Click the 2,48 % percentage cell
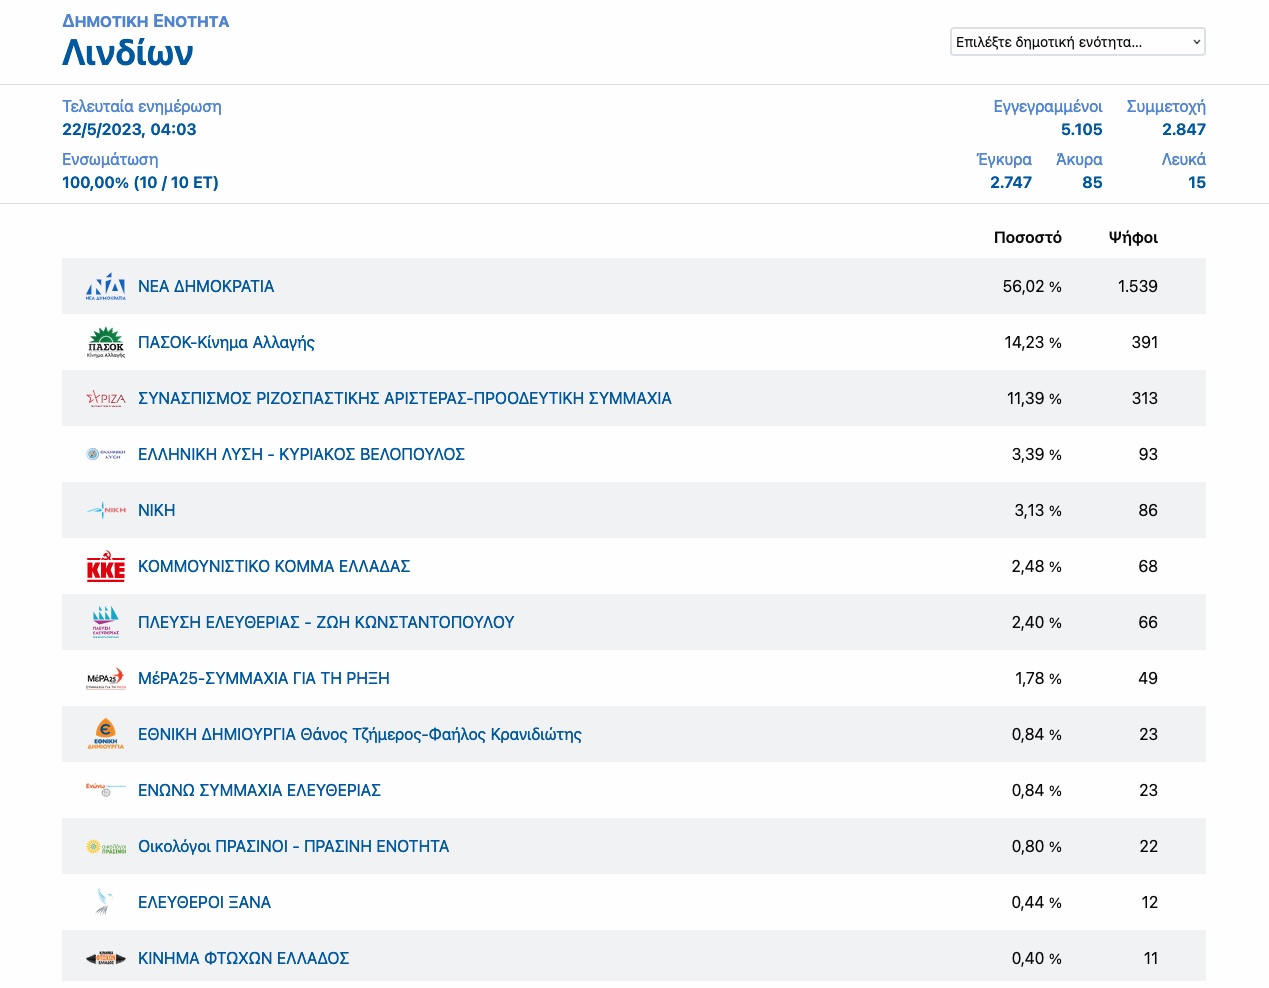The image size is (1269, 988). pos(1037,566)
